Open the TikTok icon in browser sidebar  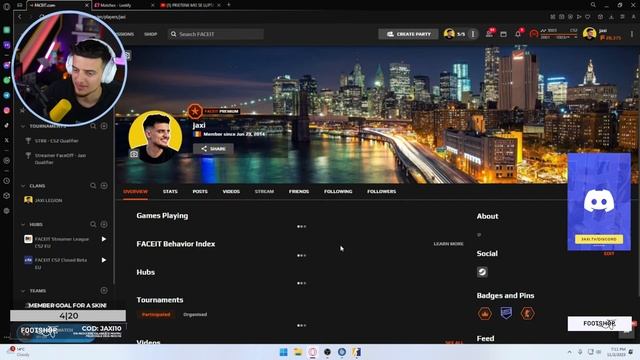coord(7,126)
